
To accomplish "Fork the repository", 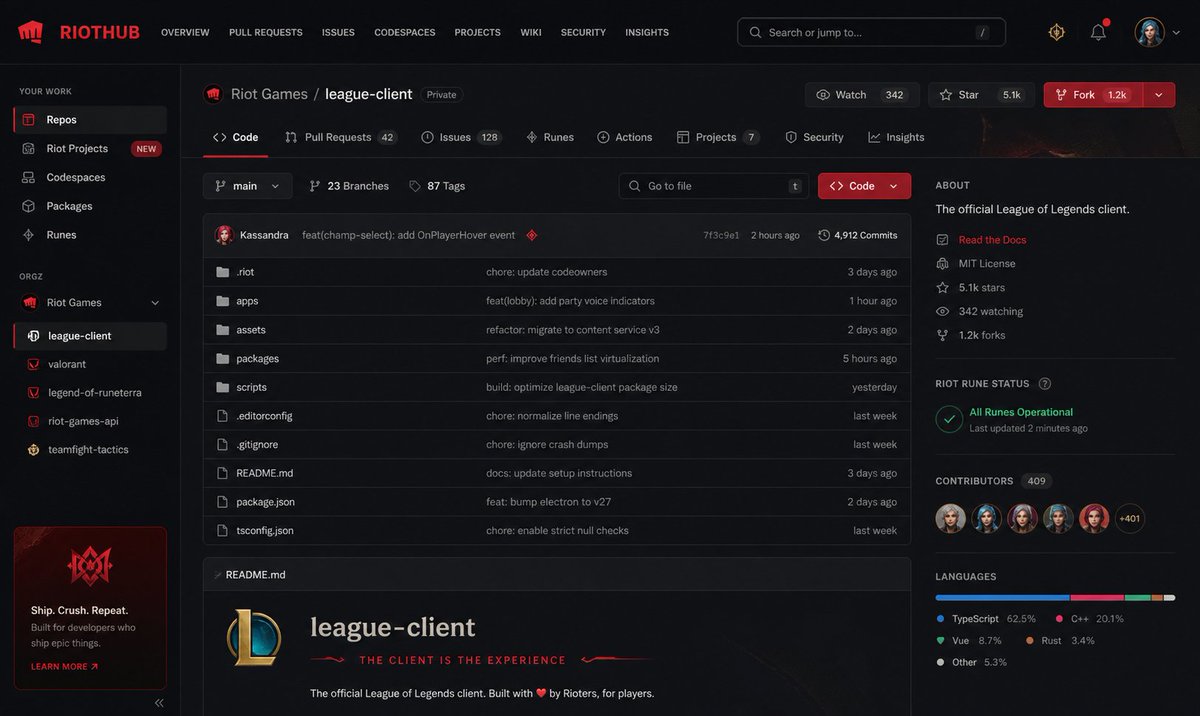I will [x=1093, y=95].
